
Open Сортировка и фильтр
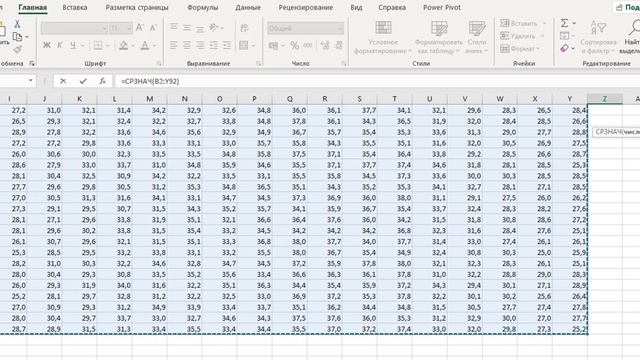pyautogui.click(x=598, y=38)
